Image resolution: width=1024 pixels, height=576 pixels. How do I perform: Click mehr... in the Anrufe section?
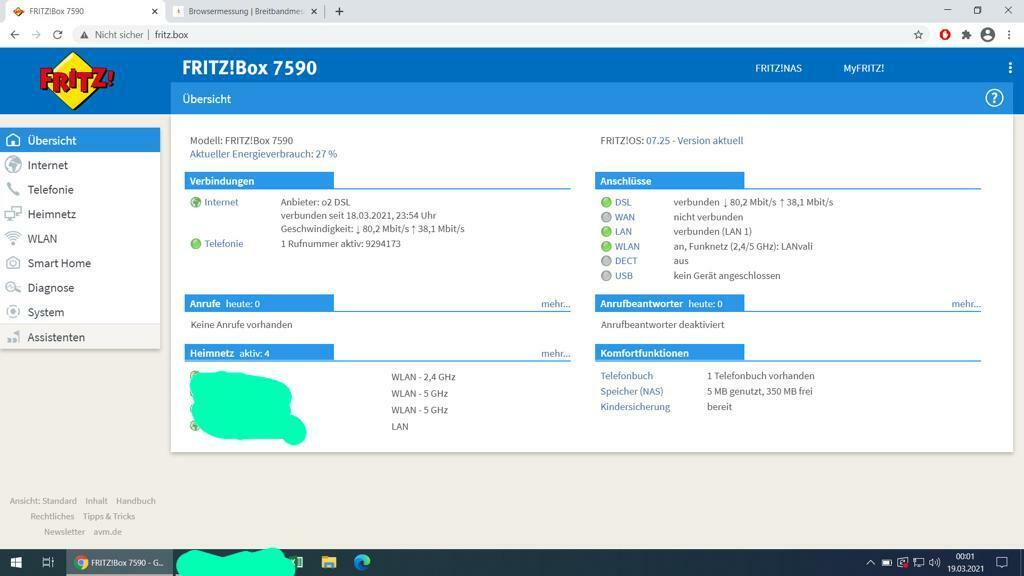[555, 304]
